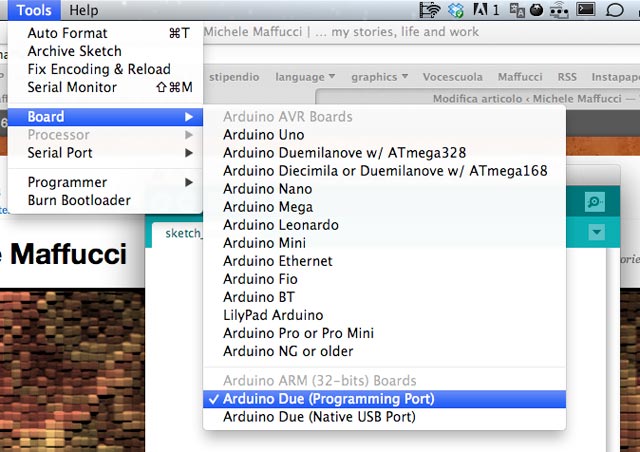The image size is (640, 452).
Task: Click the language translation menu bar icon
Action: pyautogui.click(x=517, y=10)
